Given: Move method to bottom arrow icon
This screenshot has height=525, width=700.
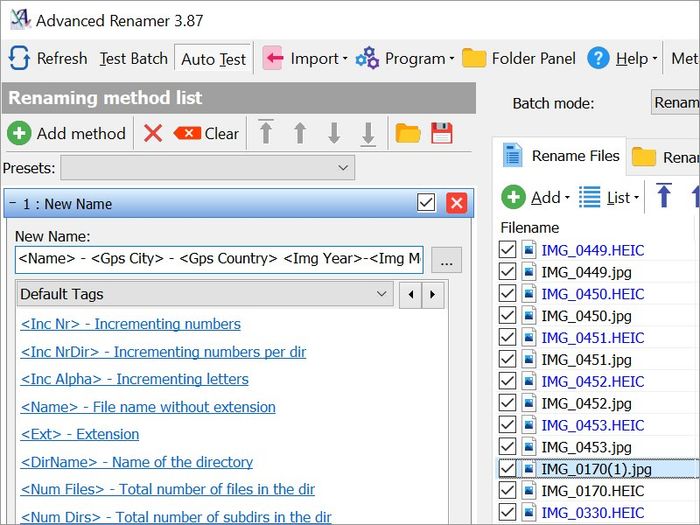Looking at the screenshot, I should tap(368, 133).
